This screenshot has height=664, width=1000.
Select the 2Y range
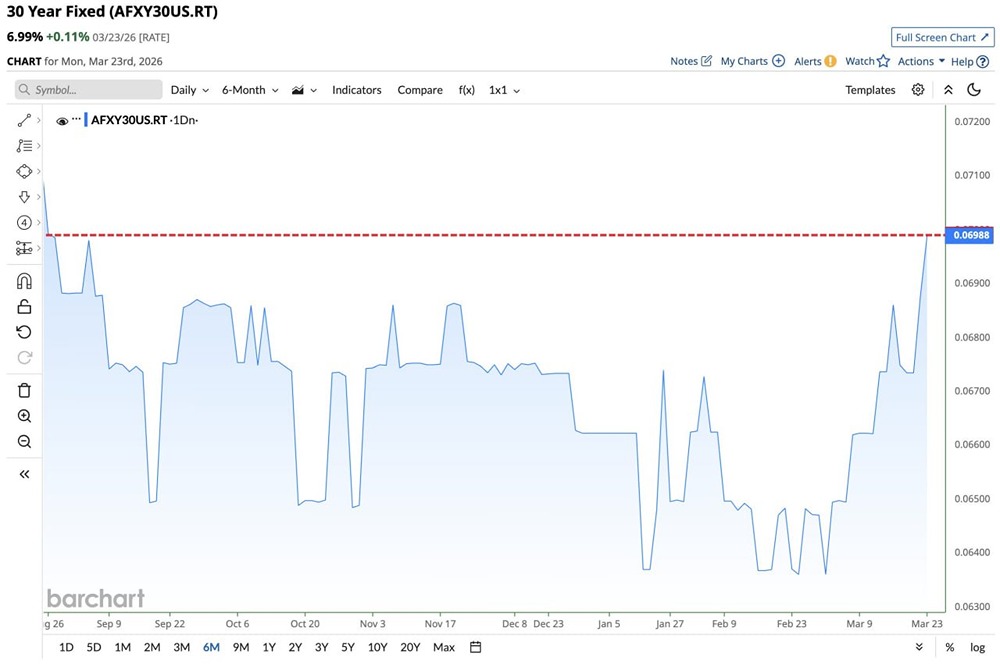295,647
